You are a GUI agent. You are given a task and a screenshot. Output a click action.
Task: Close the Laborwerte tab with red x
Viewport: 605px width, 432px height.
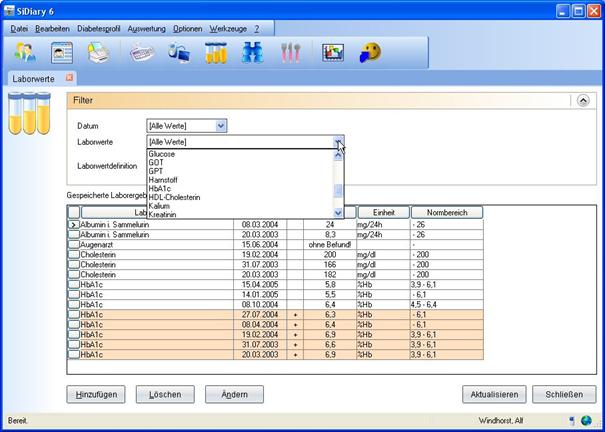(69, 78)
